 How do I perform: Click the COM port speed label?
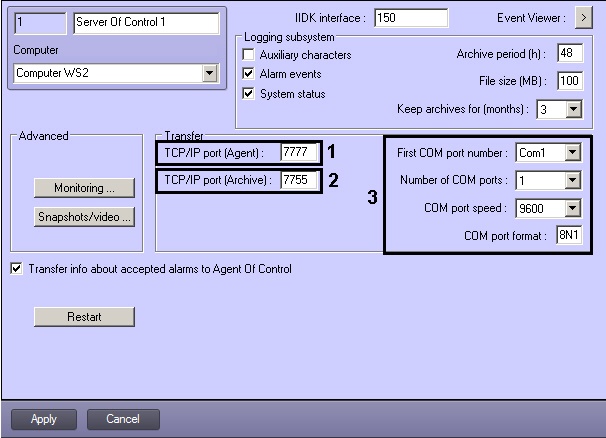465,208
